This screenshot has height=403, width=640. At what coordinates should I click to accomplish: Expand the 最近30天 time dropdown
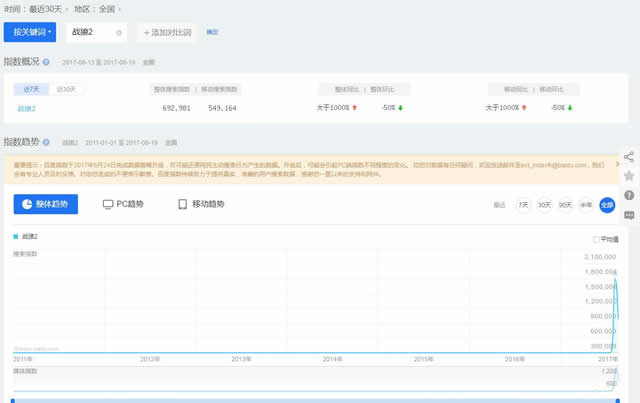coord(49,8)
